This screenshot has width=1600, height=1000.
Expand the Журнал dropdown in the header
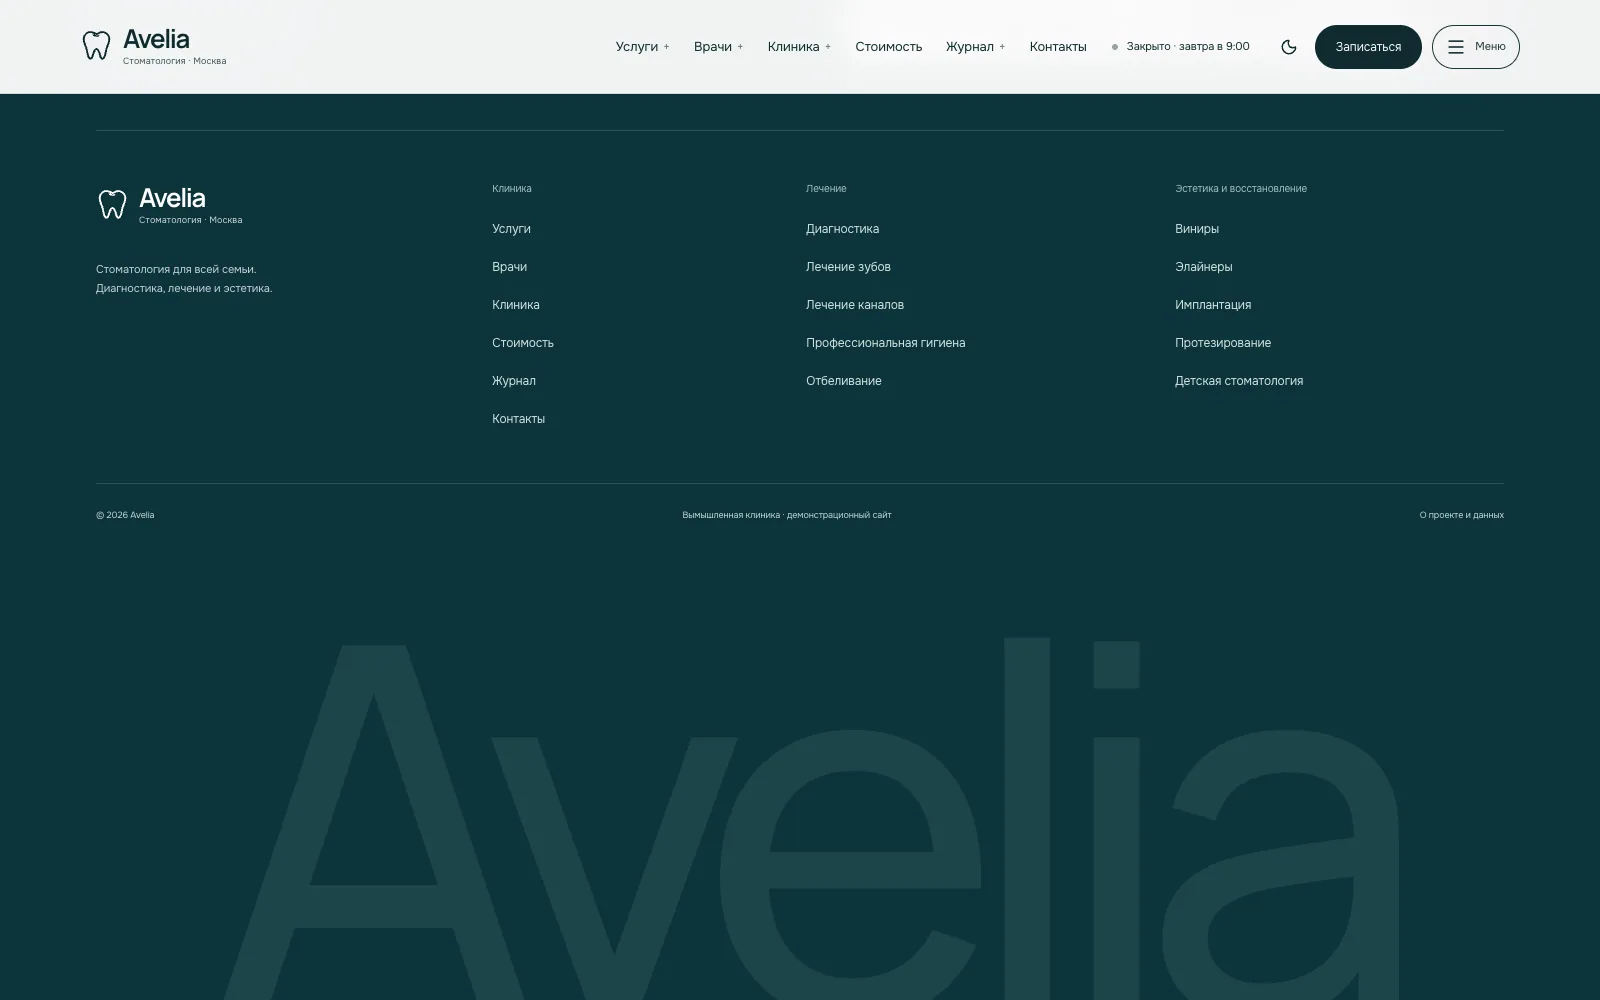coord(976,47)
